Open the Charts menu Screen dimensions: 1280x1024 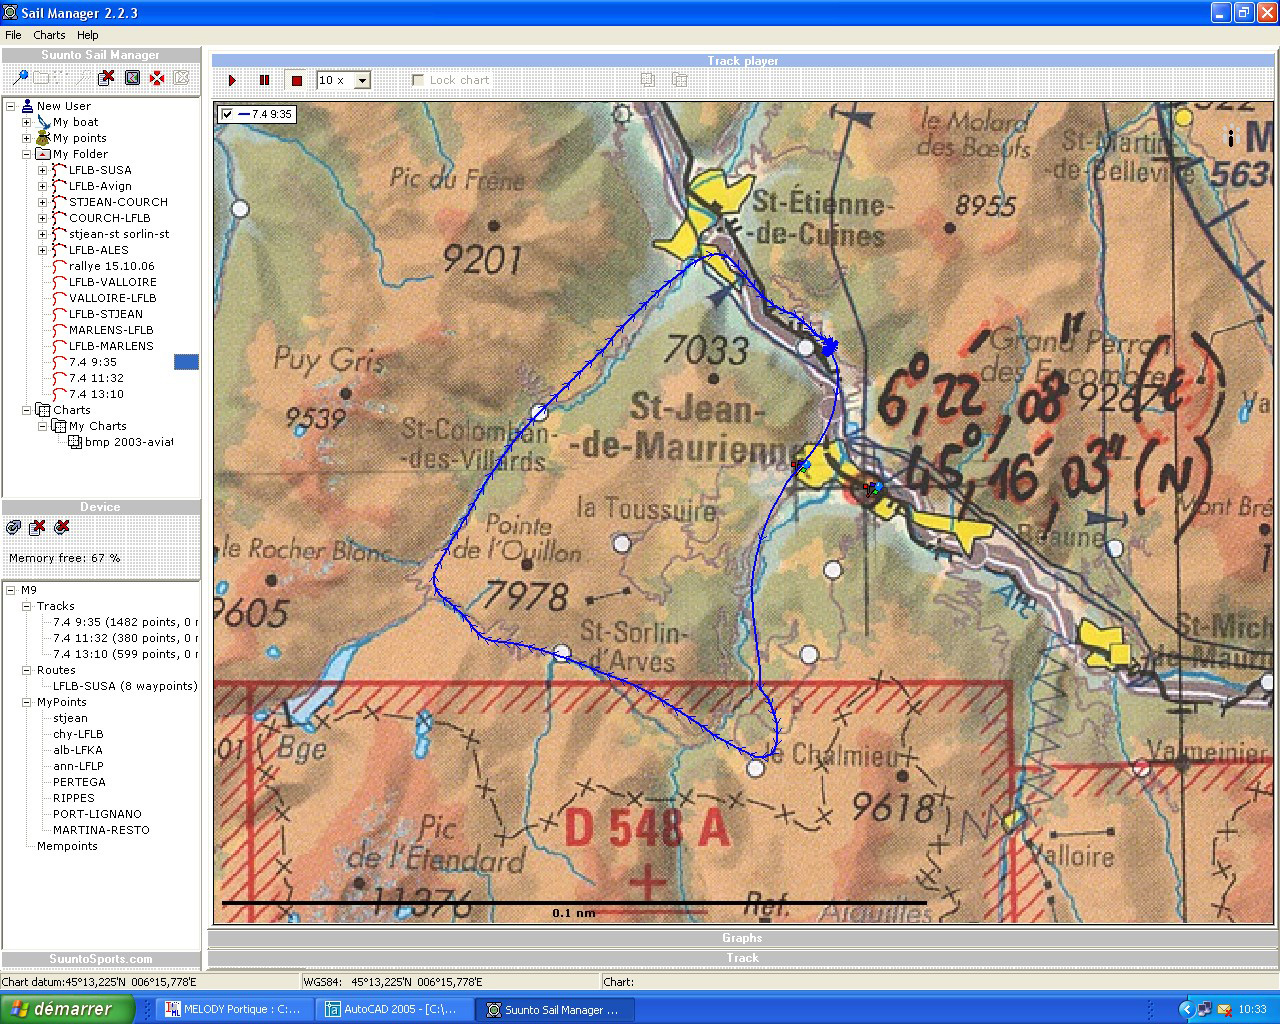click(x=49, y=35)
